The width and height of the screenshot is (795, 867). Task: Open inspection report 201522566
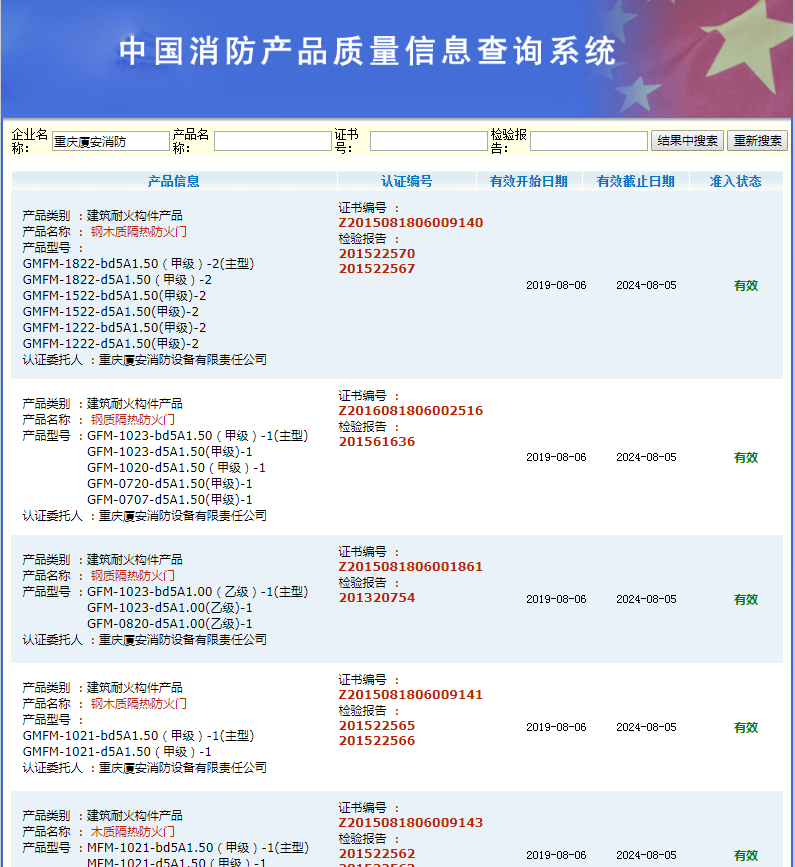[376, 741]
